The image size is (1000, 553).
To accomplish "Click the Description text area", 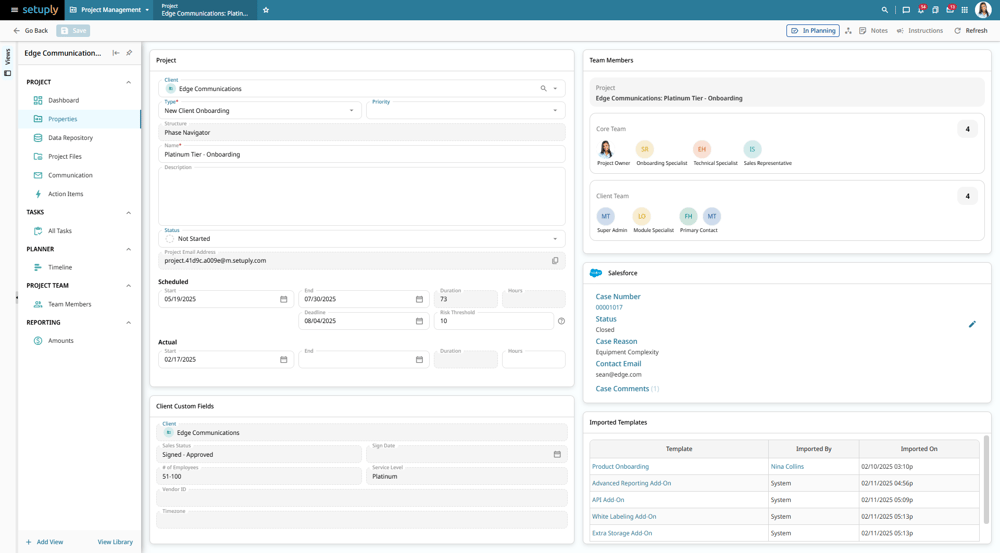I will 362,196.
